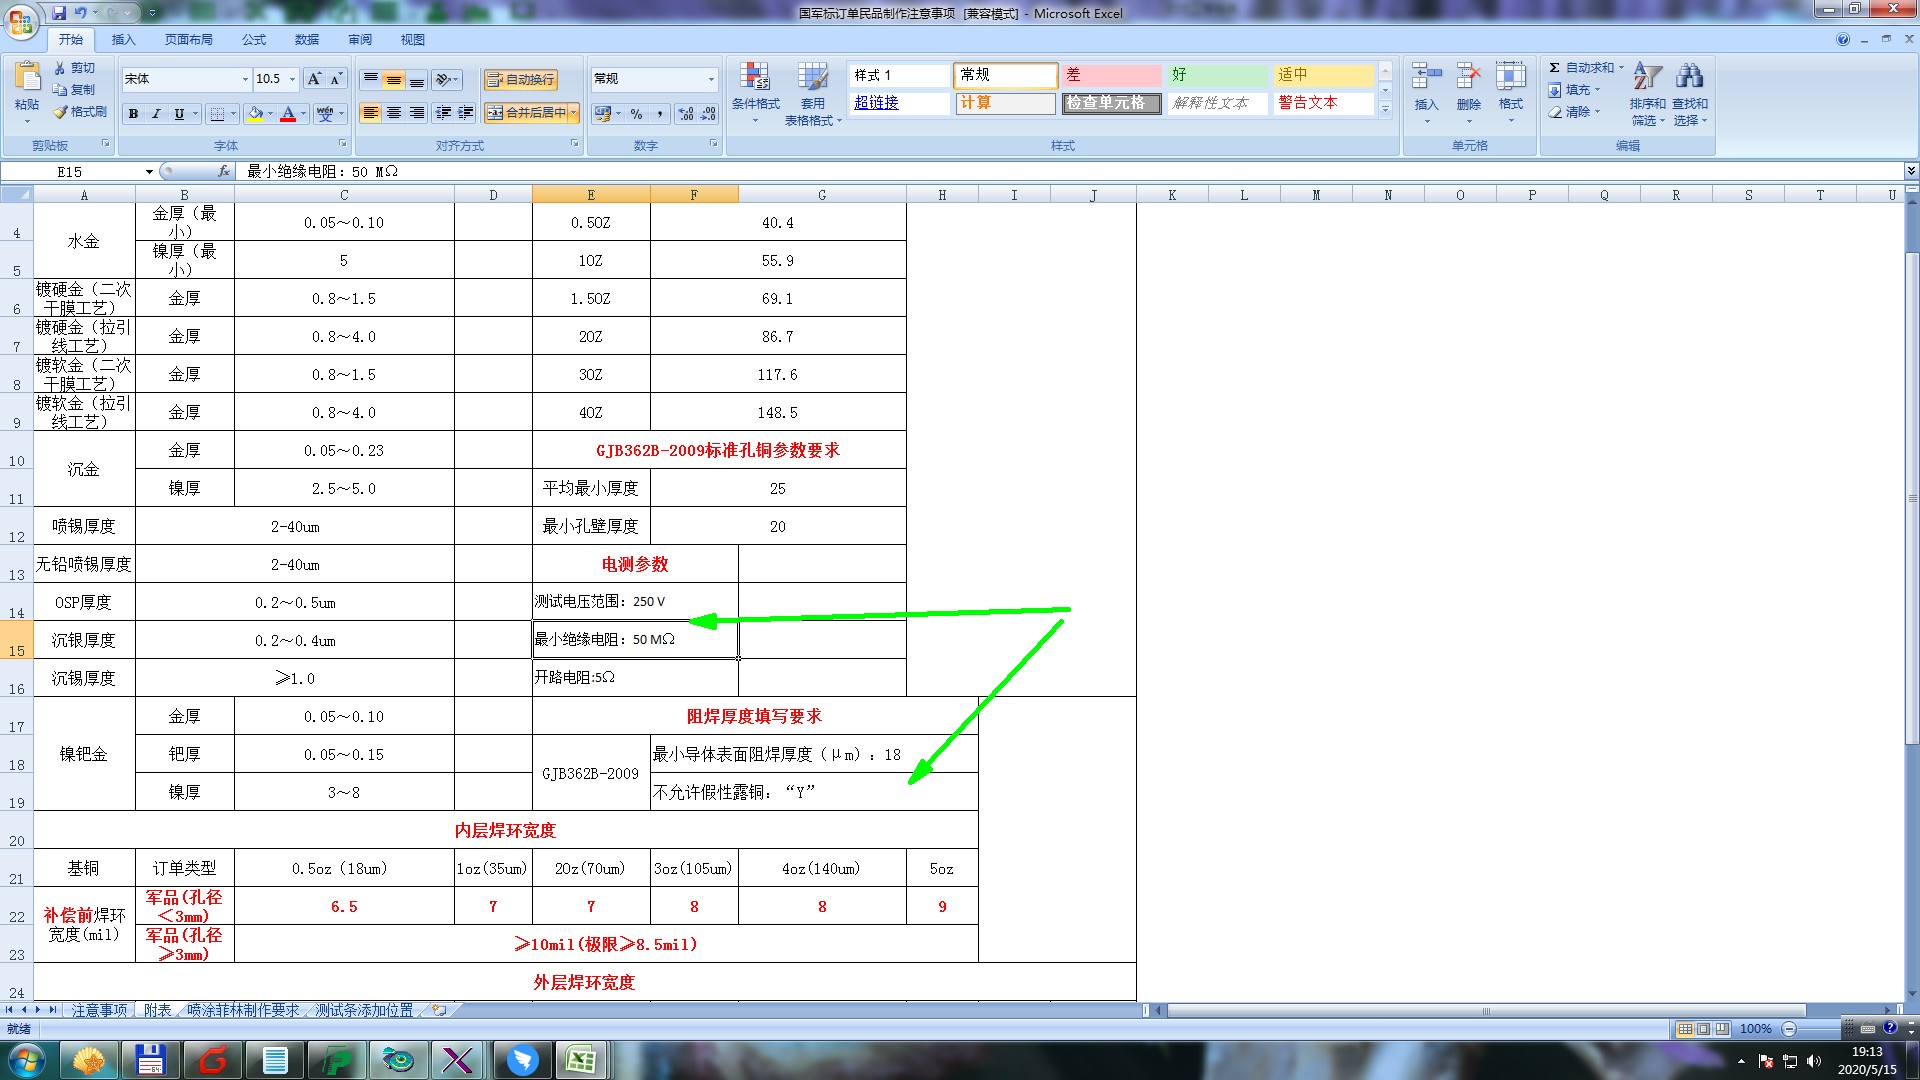This screenshot has width=1920, height=1080.
Task: Expand the font name 宋体 dropdown
Action: tap(245, 79)
